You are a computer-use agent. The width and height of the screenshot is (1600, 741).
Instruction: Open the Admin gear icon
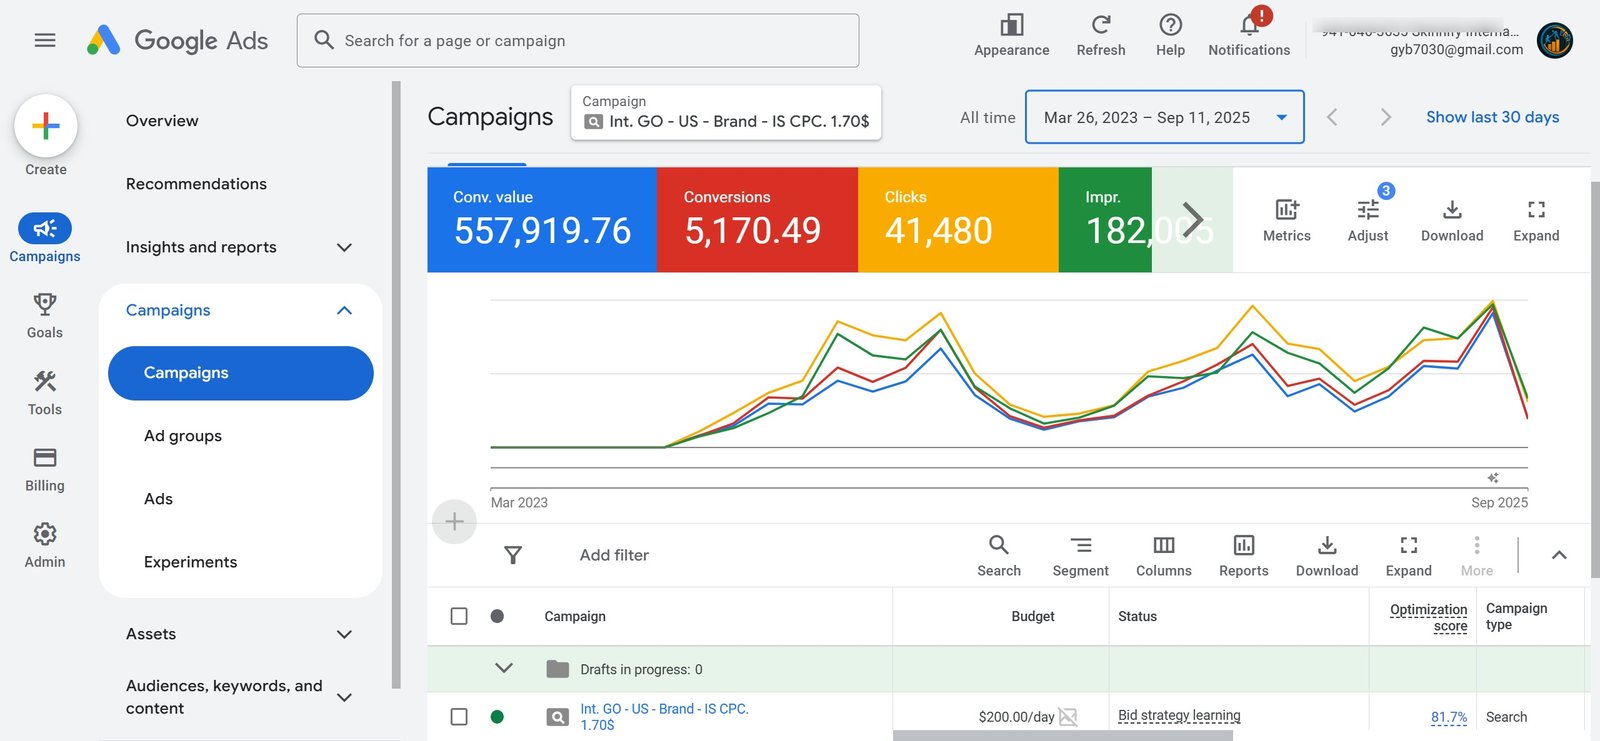(x=45, y=534)
